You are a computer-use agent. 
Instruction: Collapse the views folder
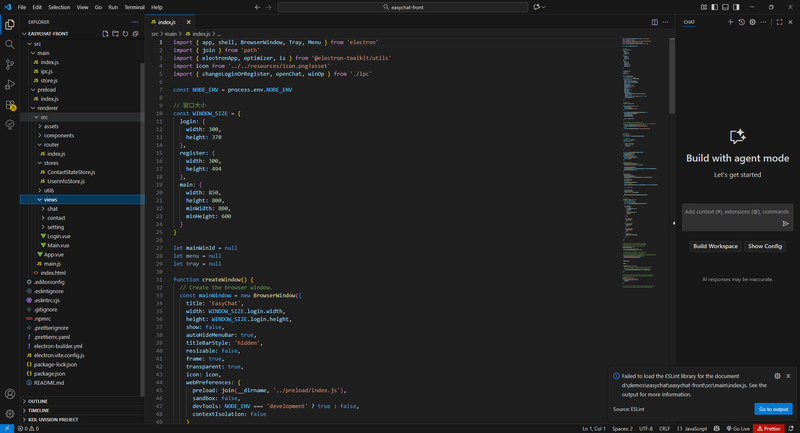50,199
